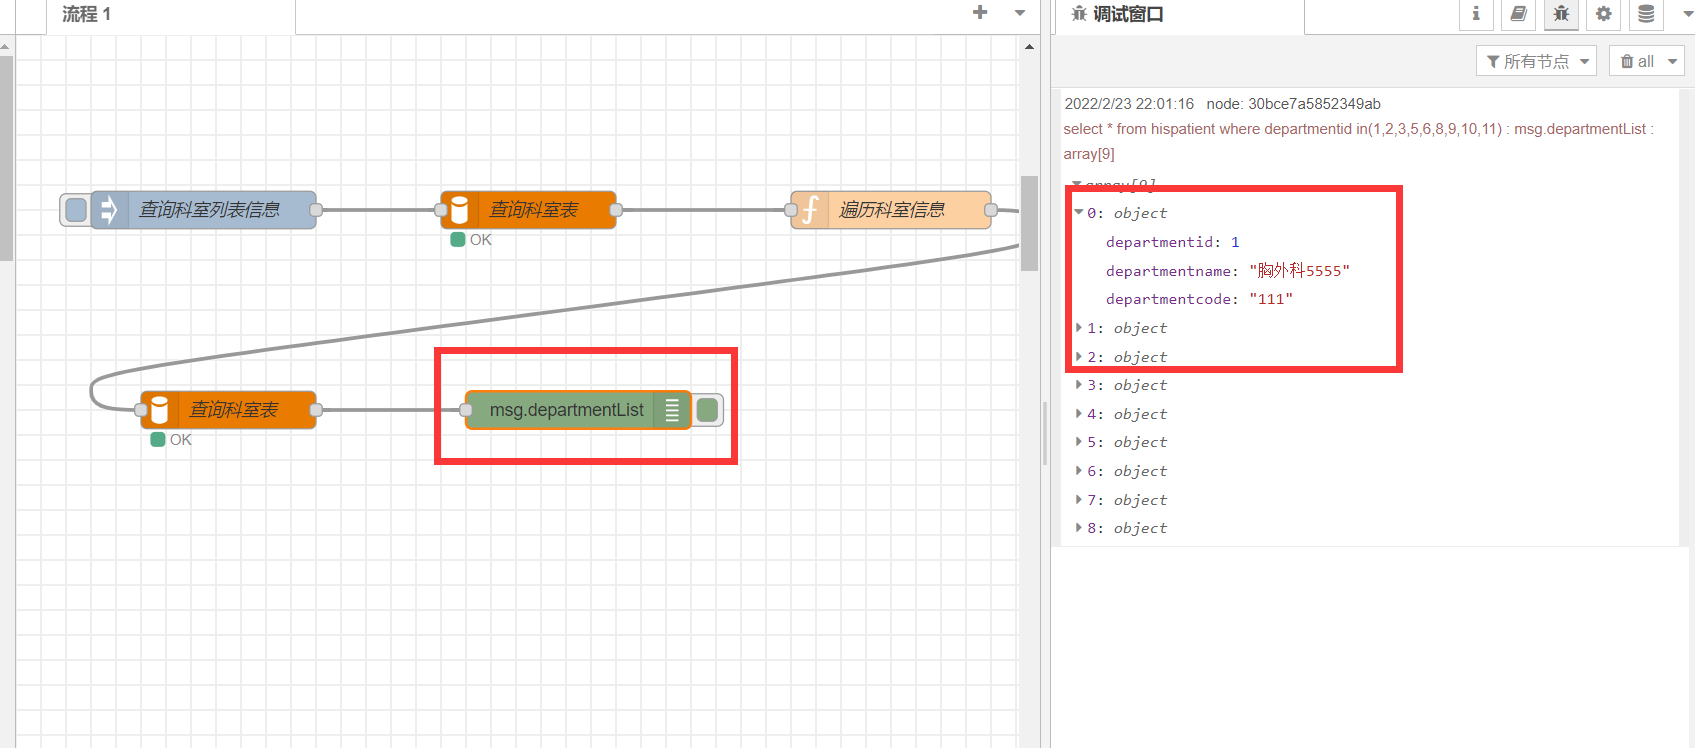The height and width of the screenshot is (748, 1695).
Task: Open the configuration nodes gear icon
Action: pos(1604,14)
